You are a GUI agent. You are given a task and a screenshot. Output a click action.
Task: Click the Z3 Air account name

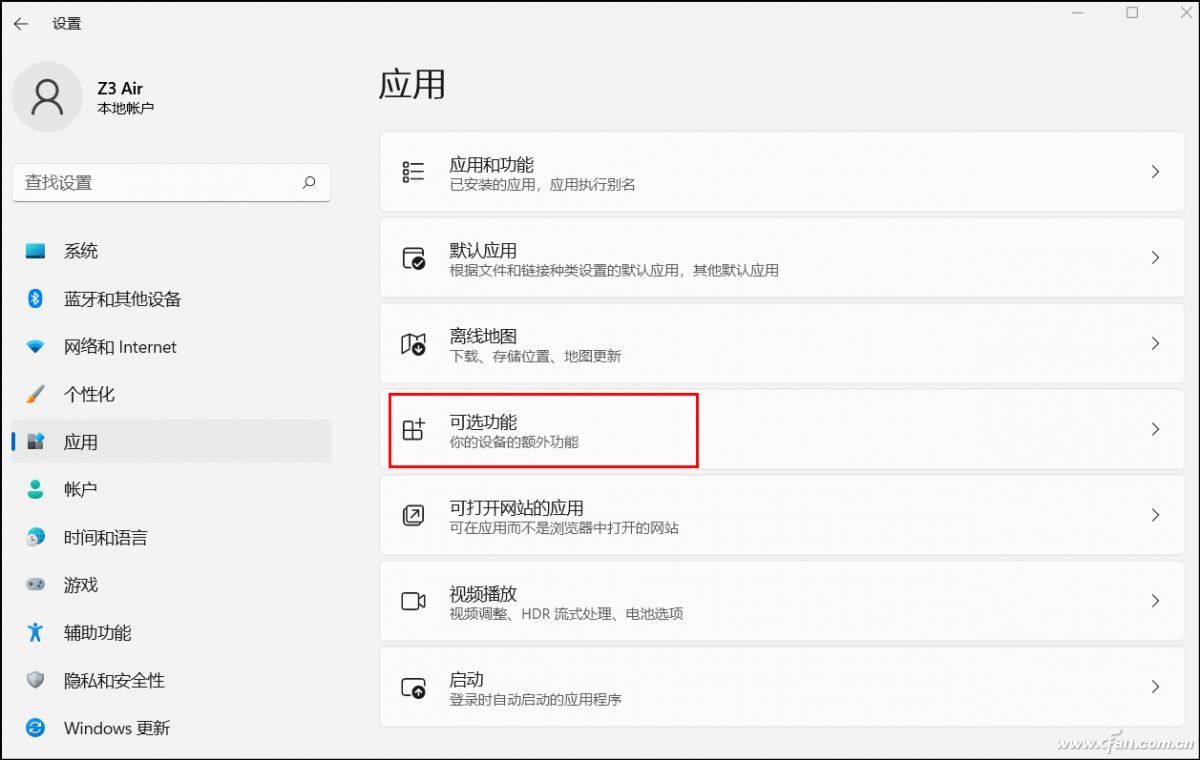(120, 89)
